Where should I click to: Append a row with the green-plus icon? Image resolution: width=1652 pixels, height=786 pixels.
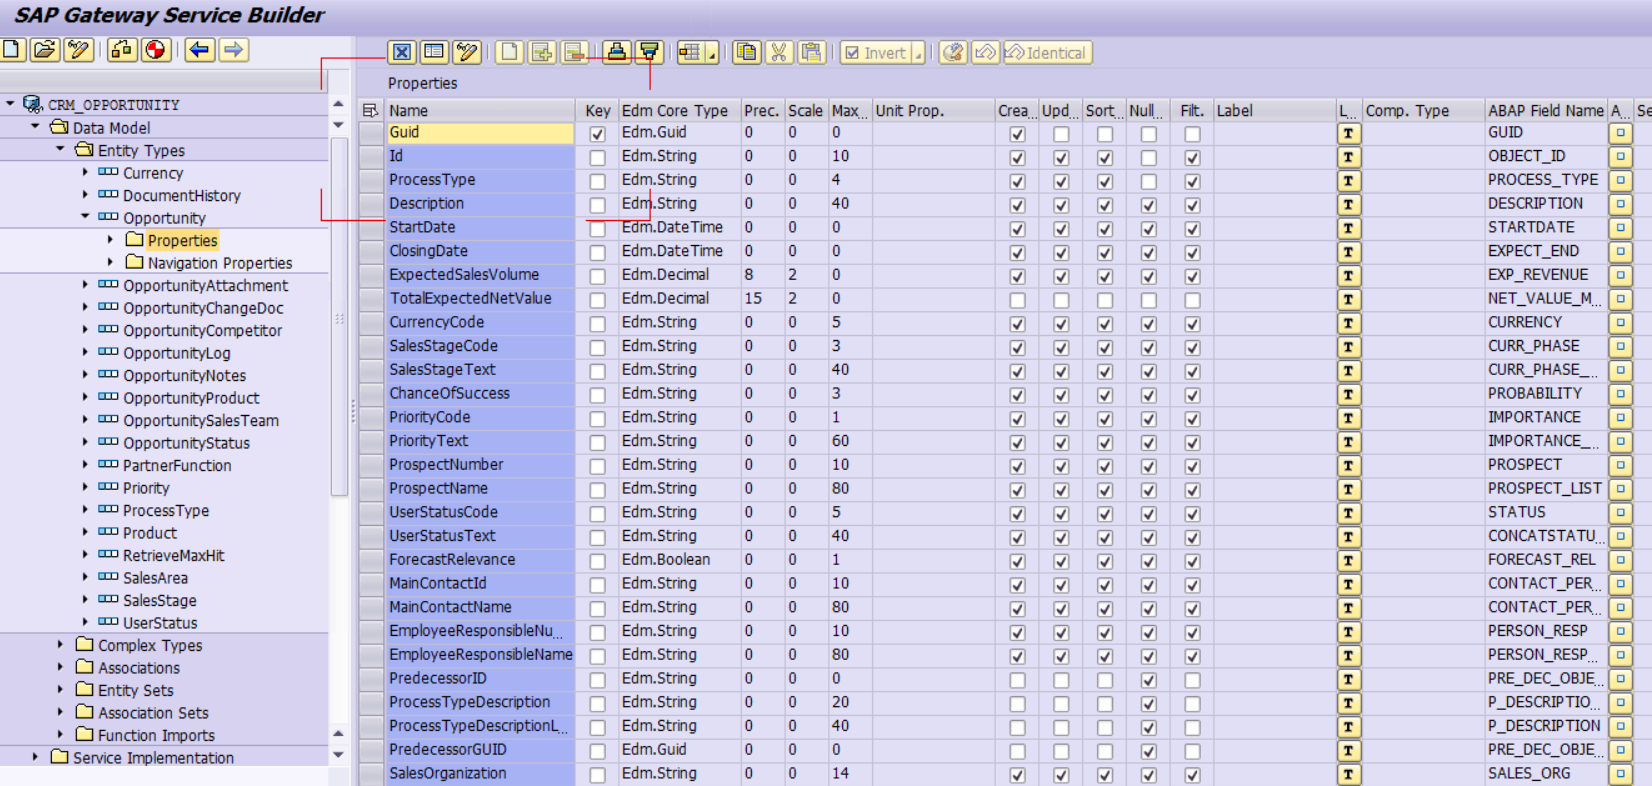542,52
